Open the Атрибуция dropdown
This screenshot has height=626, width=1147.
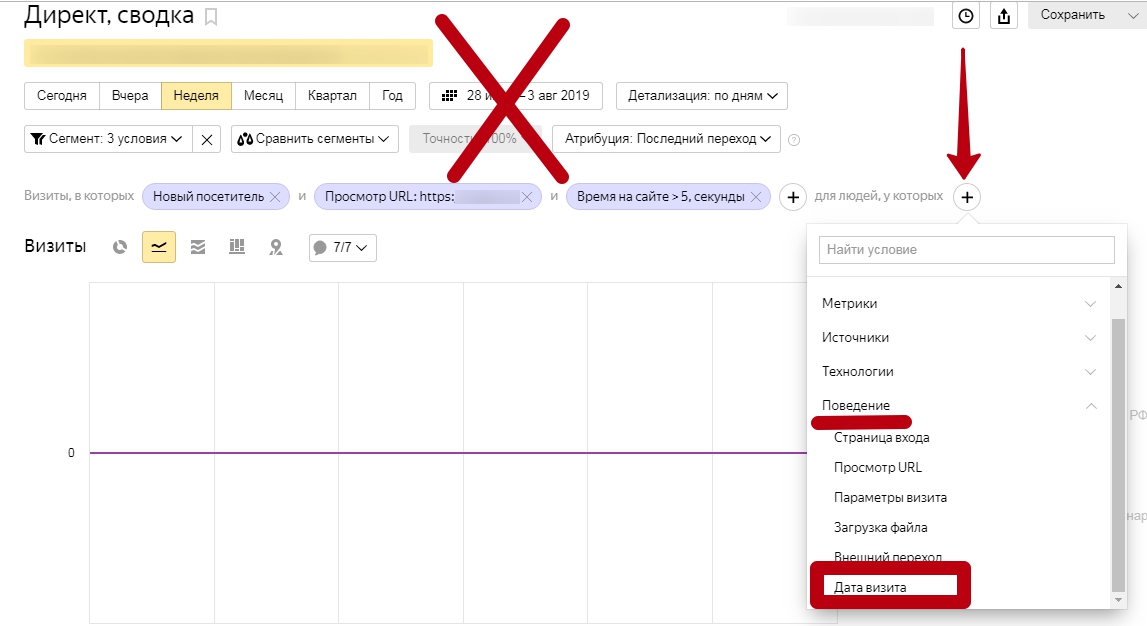point(666,139)
